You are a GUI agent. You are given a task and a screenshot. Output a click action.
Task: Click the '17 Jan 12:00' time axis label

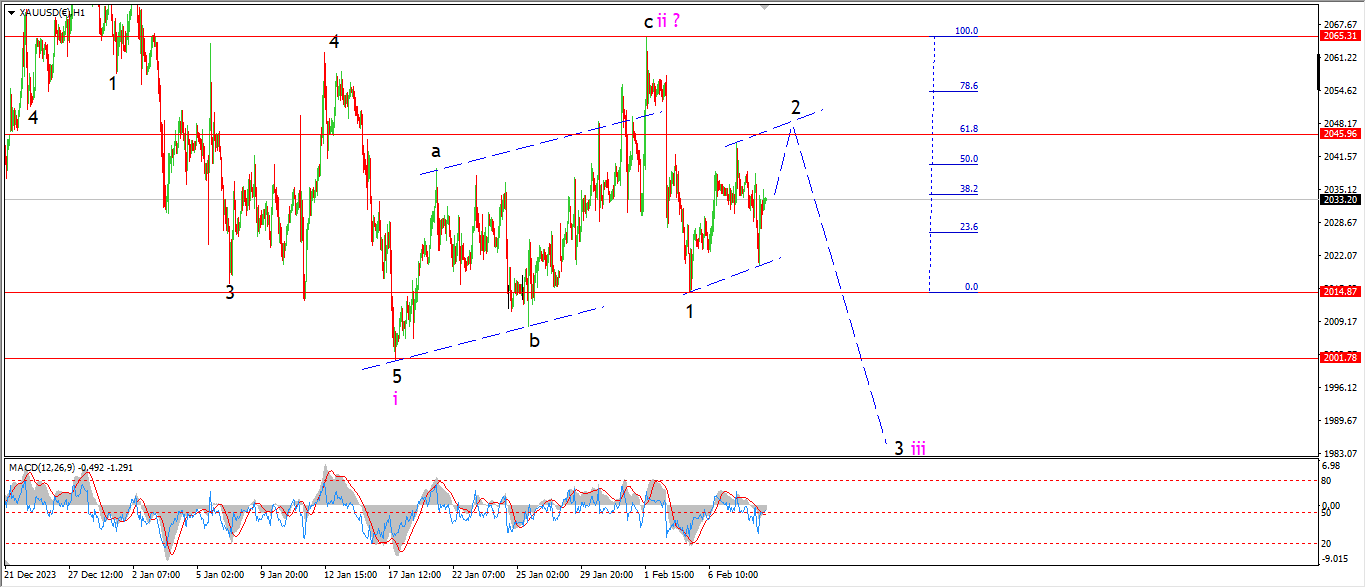[x=414, y=575]
